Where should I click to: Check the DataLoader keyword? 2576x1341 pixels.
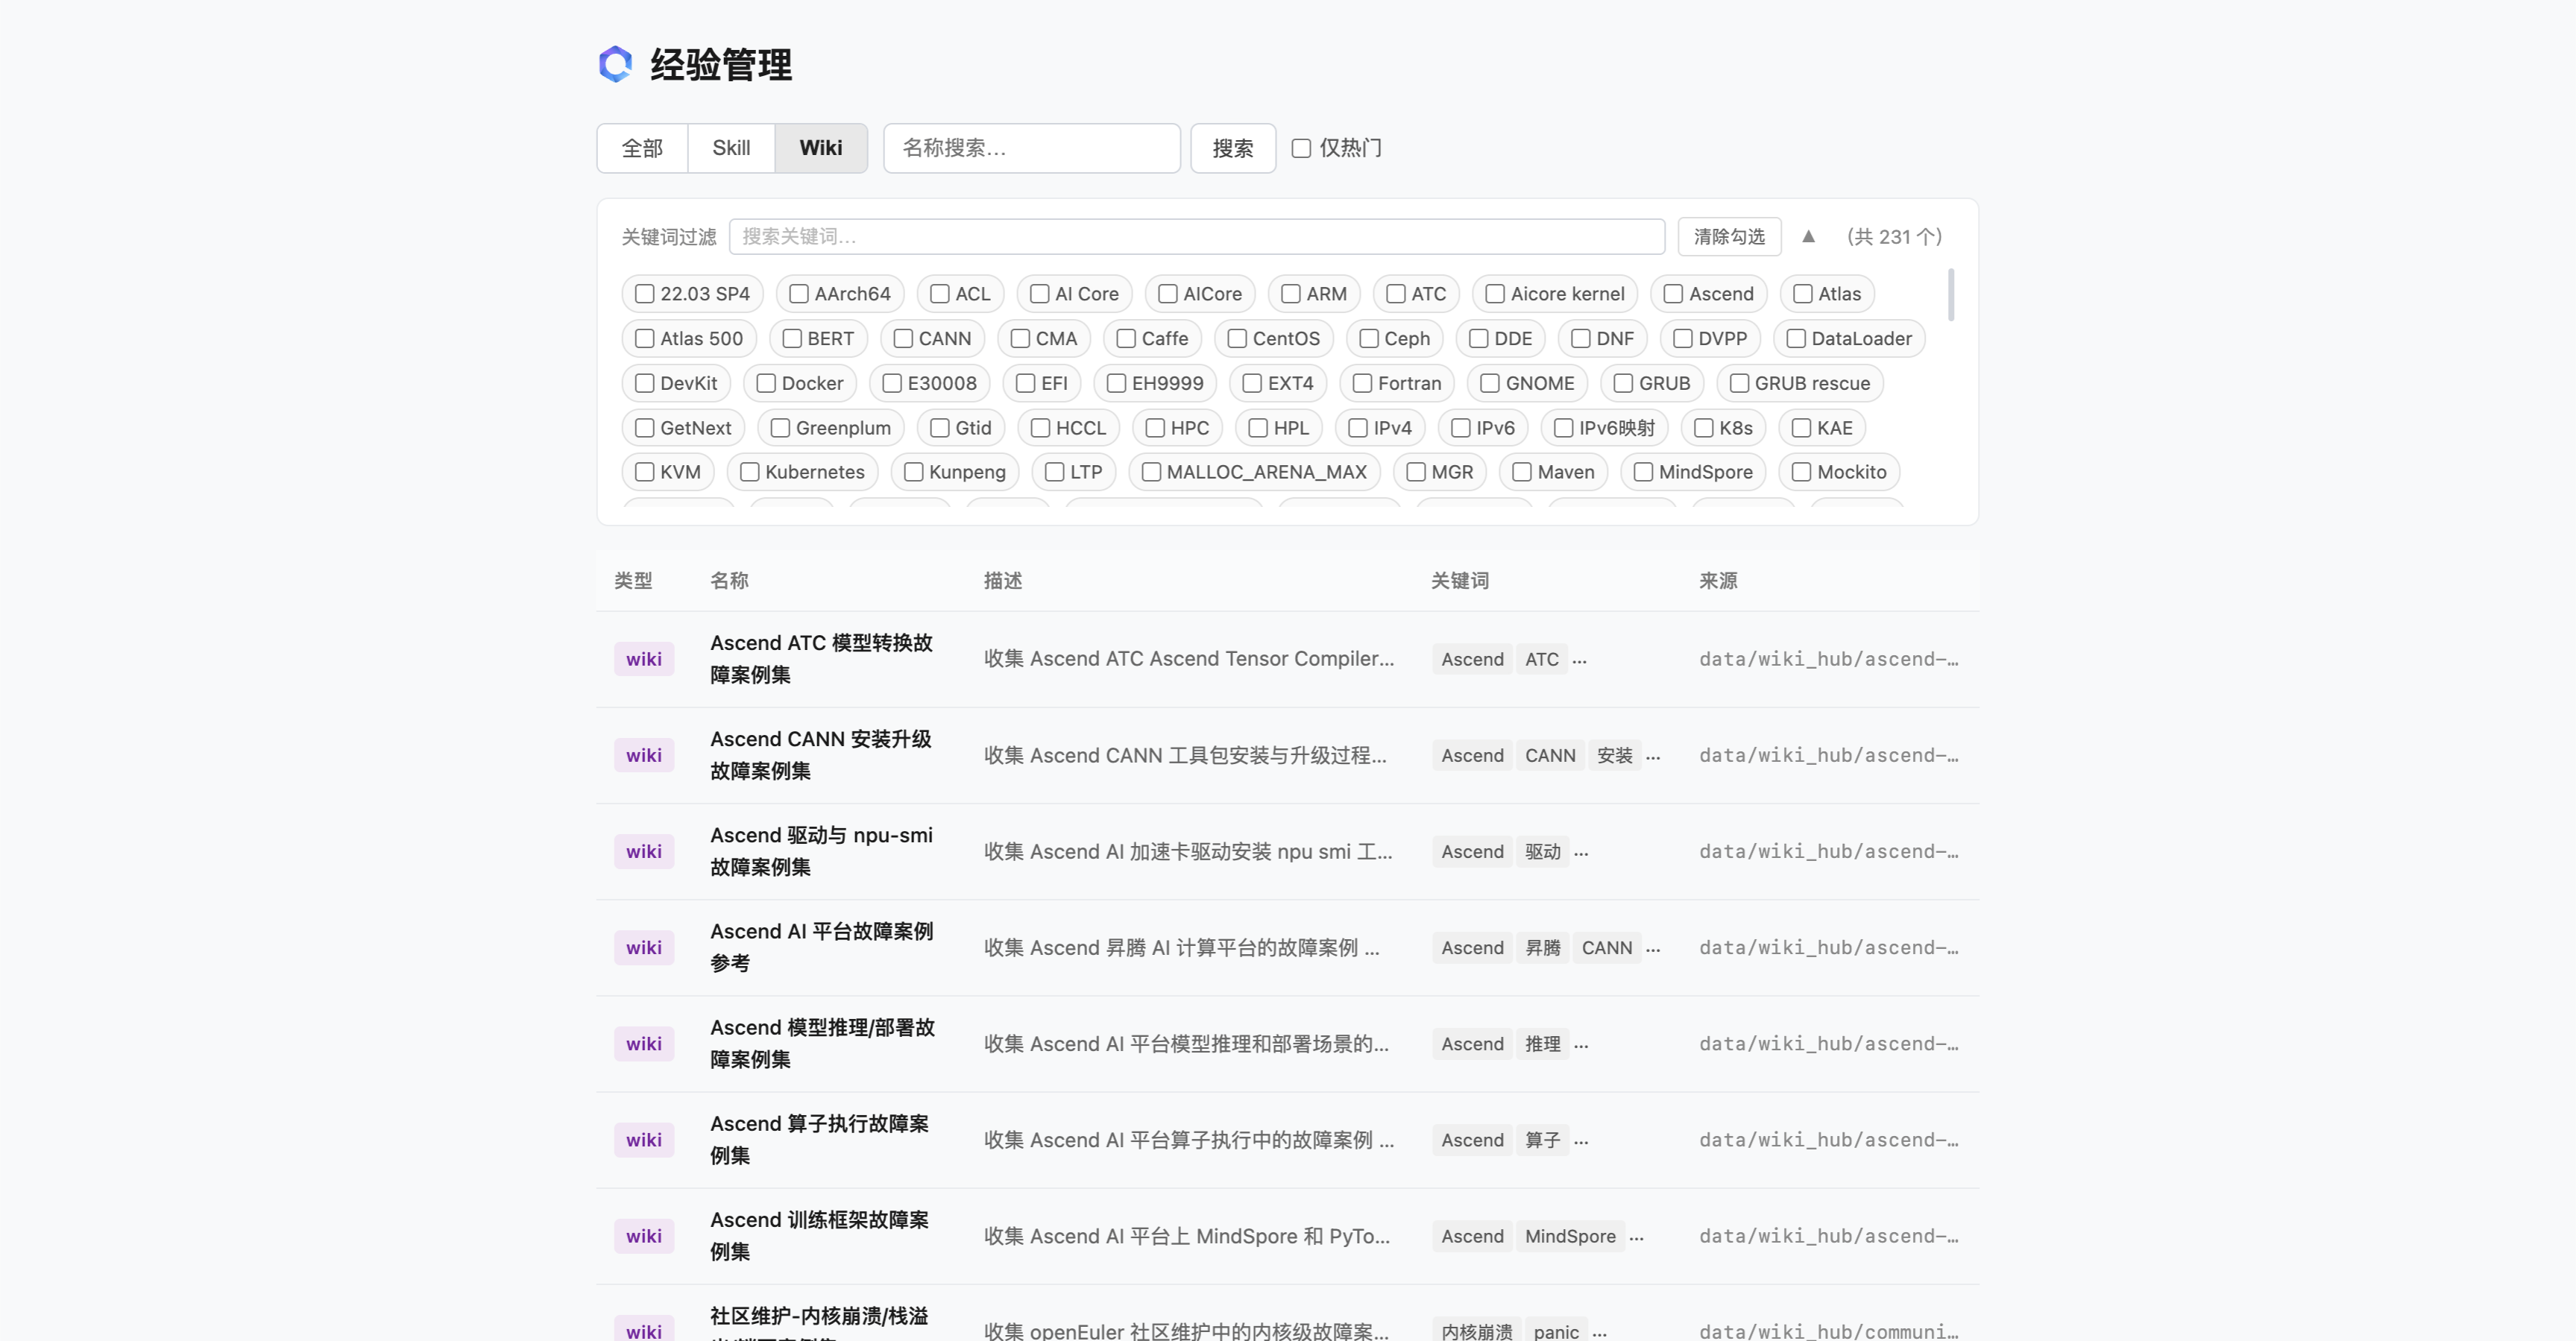tap(1796, 339)
